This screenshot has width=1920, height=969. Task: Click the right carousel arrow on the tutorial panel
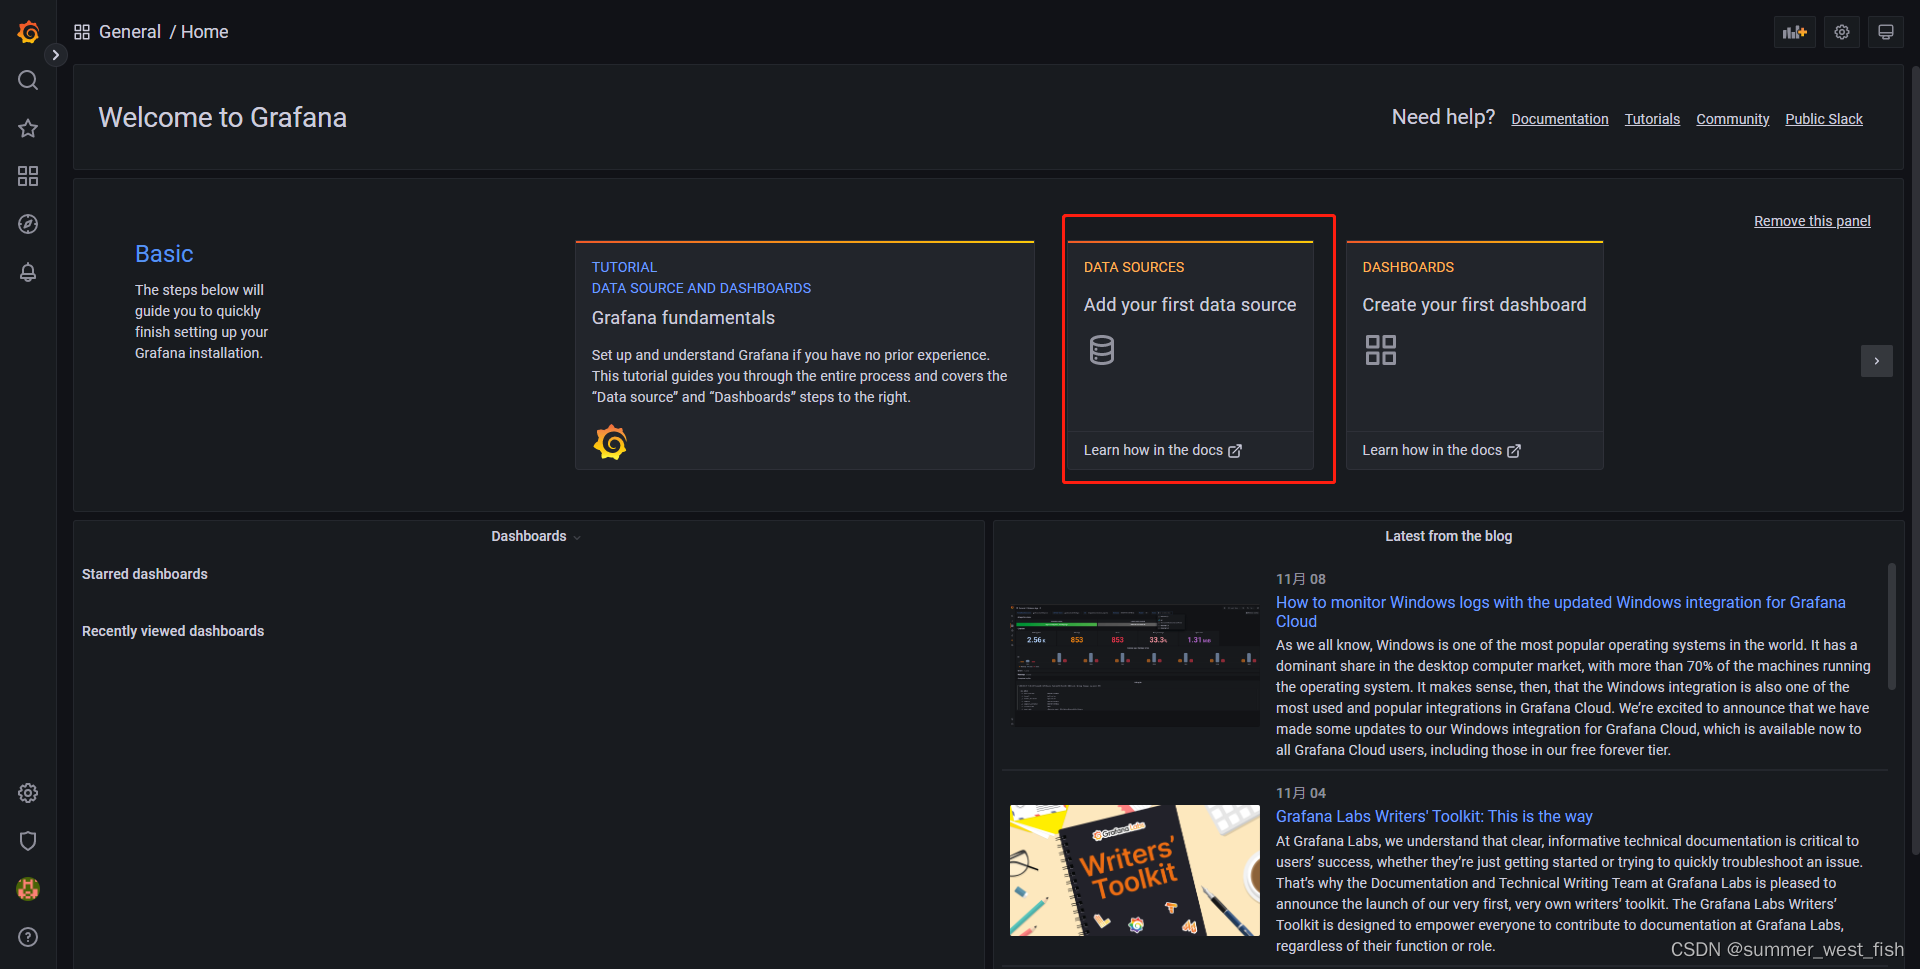tap(1876, 361)
